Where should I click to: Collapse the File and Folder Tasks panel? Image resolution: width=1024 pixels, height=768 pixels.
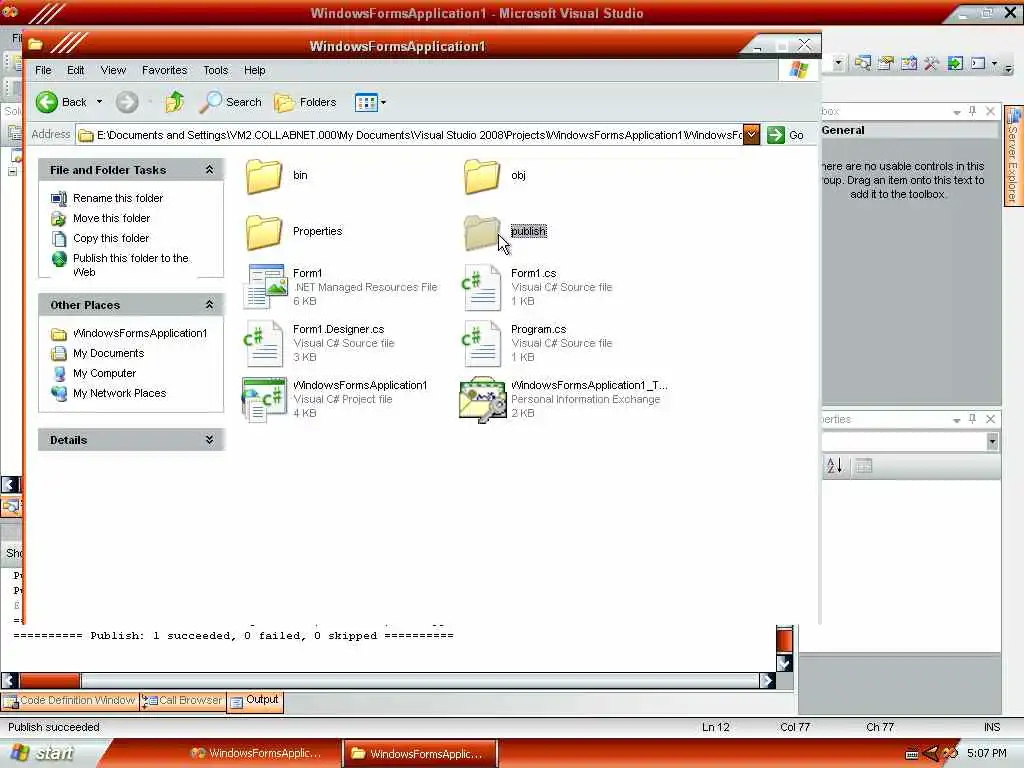(209, 170)
